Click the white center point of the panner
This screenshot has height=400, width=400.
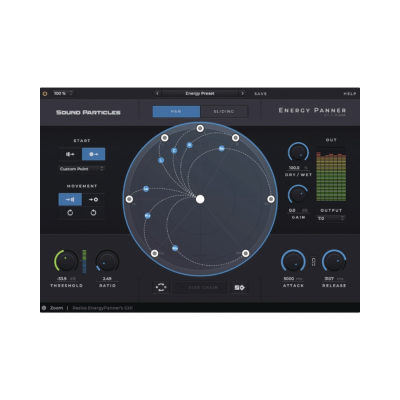[200, 199]
